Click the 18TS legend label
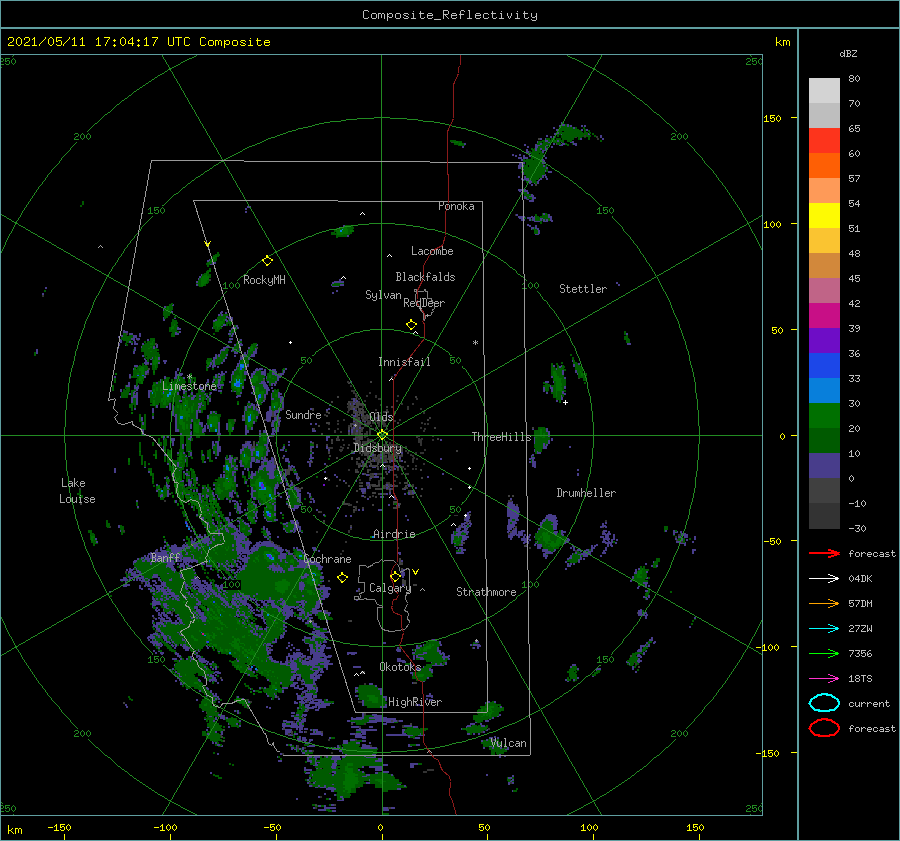The image size is (900, 841). pos(860,679)
